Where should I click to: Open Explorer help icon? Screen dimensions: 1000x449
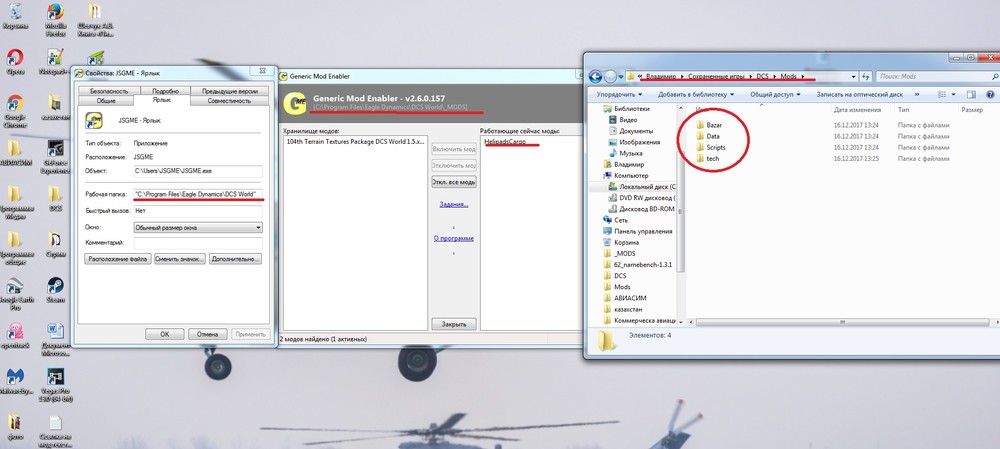pyautogui.click(x=990, y=94)
